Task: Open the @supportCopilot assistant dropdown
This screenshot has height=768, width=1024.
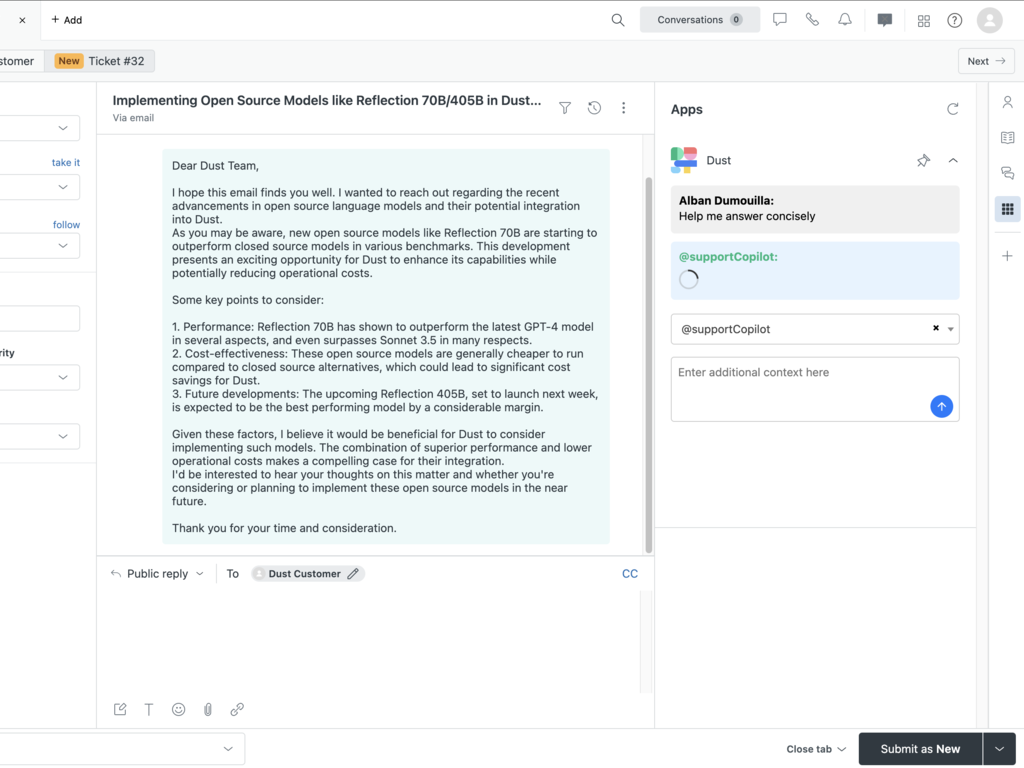Action: point(951,329)
